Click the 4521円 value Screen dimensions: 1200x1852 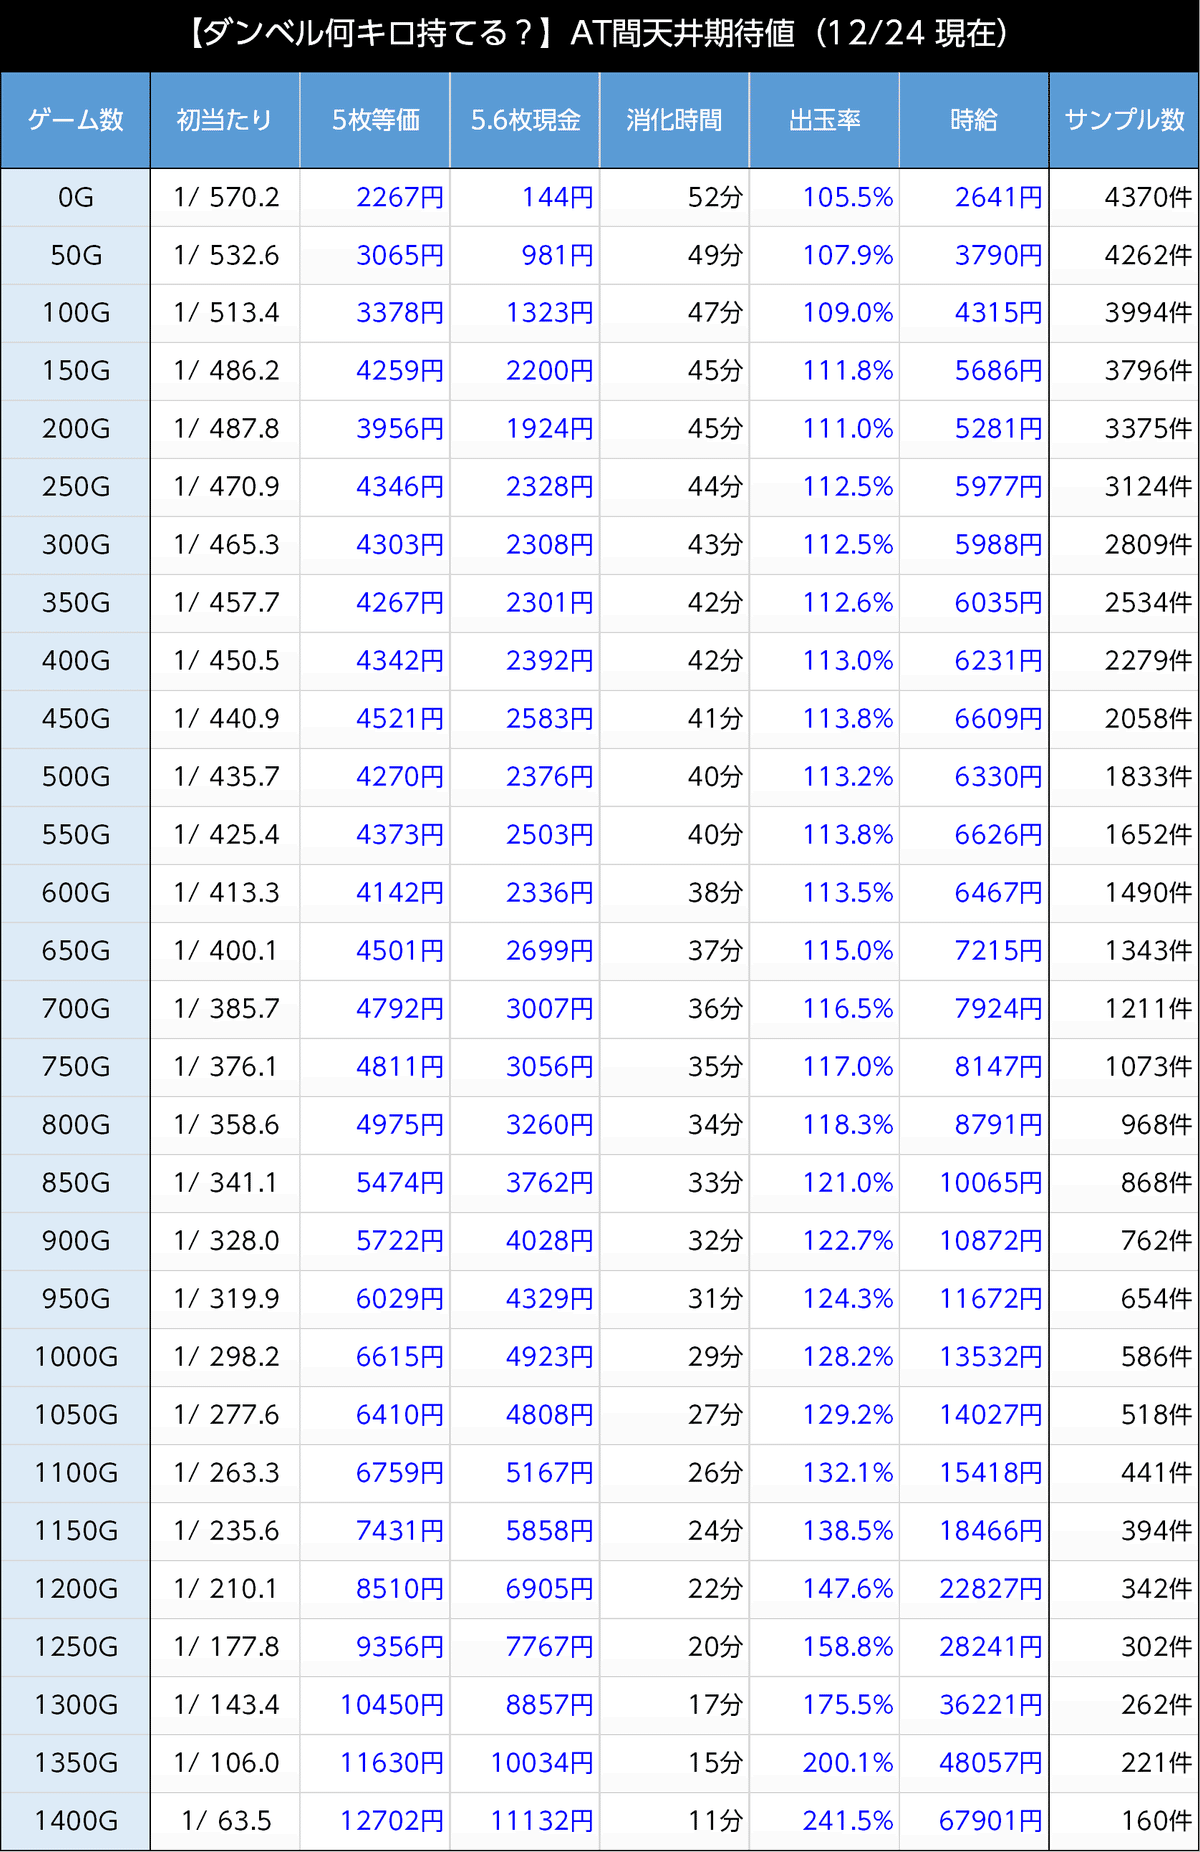400,720
